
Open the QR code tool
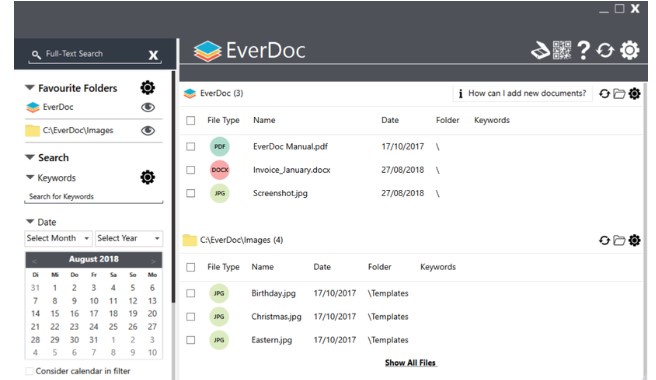coord(562,50)
